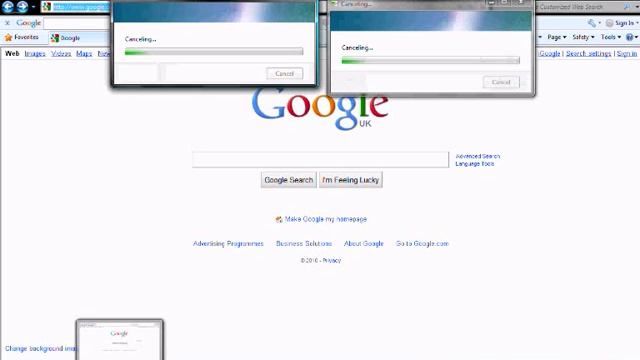
Task: Open the Search settings link
Action: [x=589, y=53]
